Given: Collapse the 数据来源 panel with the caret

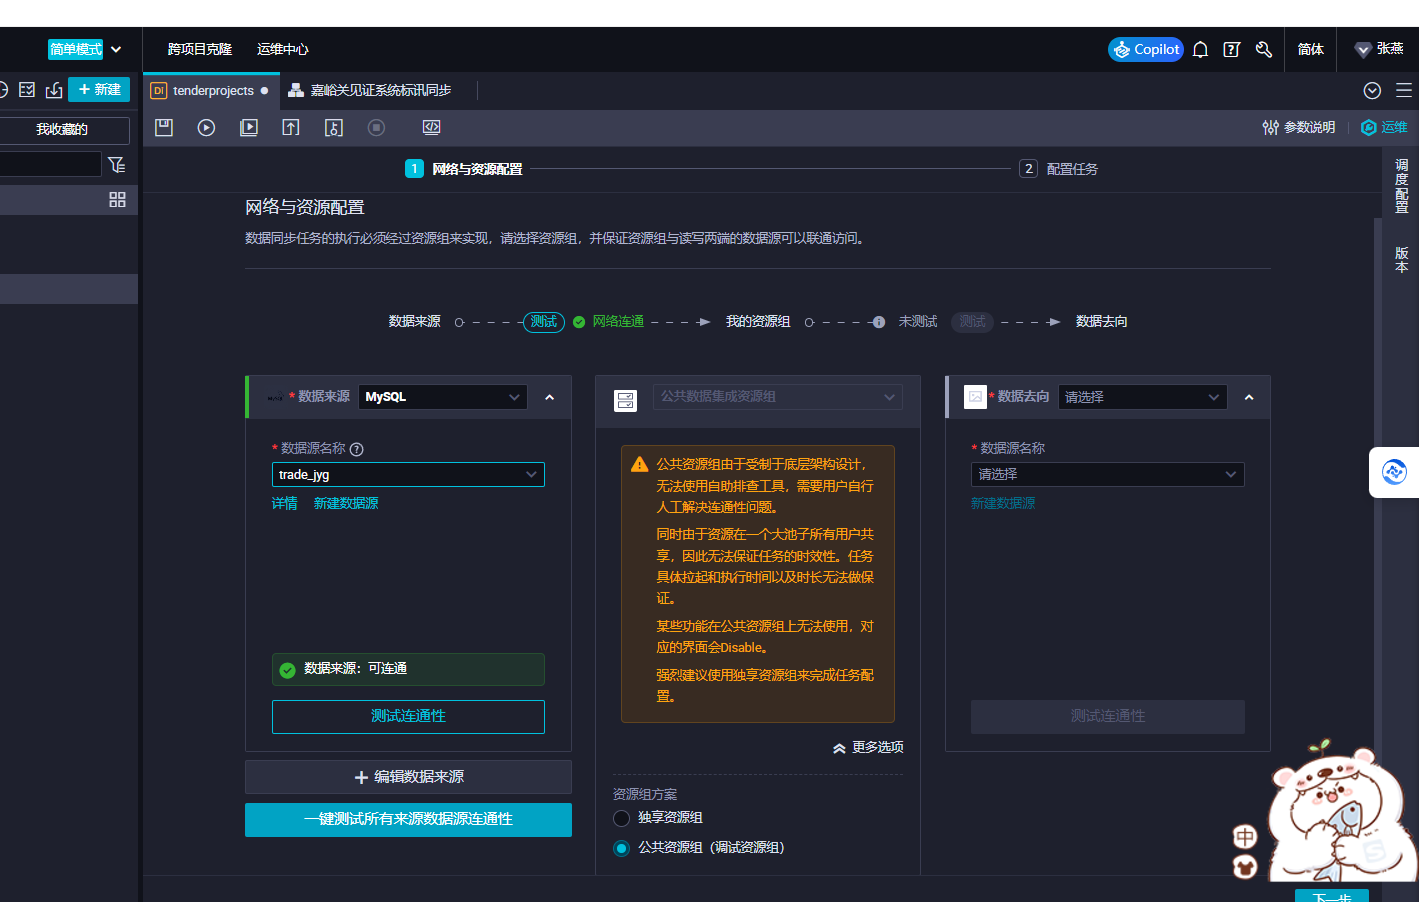Looking at the screenshot, I should (x=549, y=397).
